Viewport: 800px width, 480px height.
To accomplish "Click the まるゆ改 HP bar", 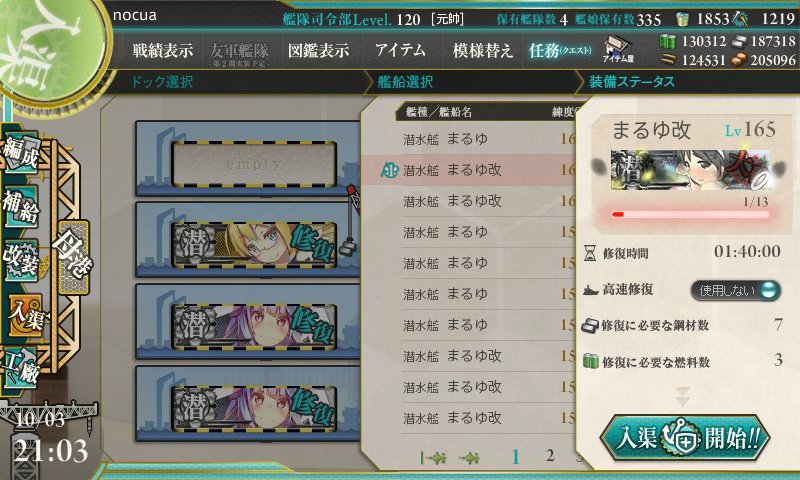I will tap(691, 215).
